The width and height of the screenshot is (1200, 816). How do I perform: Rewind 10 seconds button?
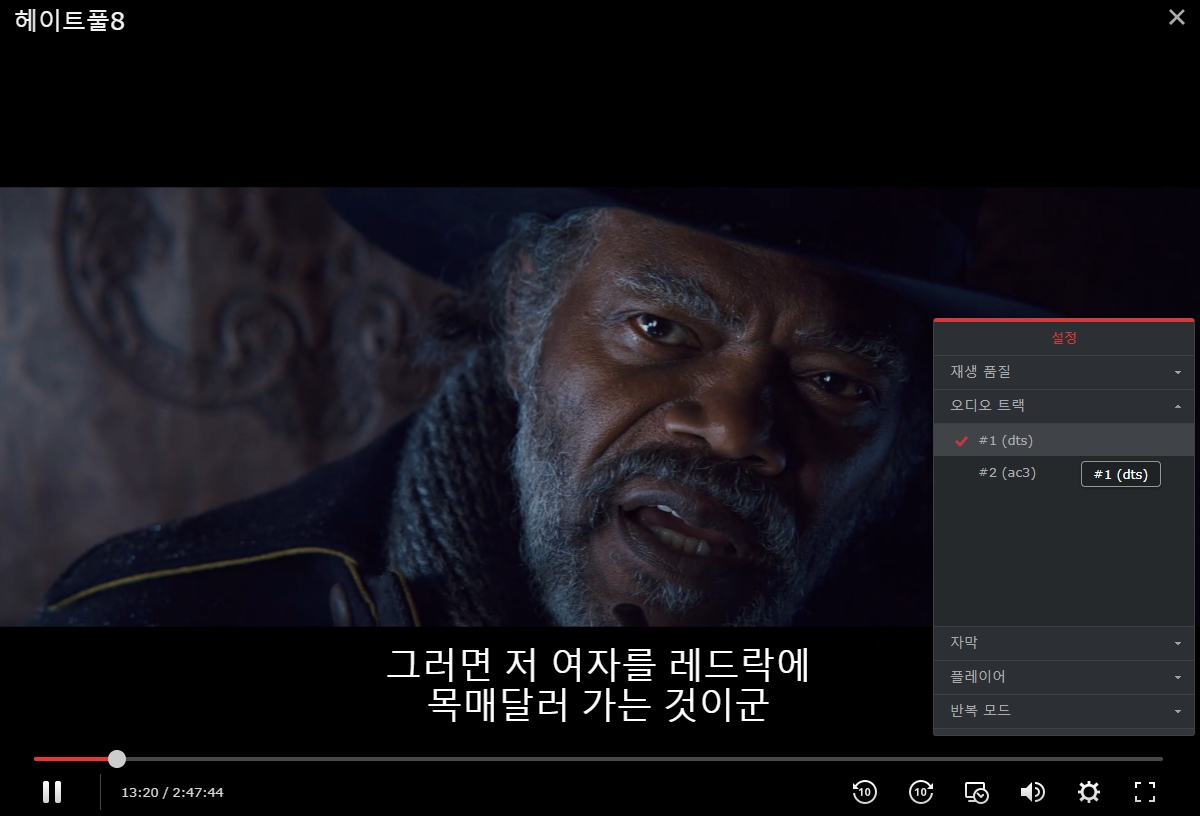click(x=865, y=792)
